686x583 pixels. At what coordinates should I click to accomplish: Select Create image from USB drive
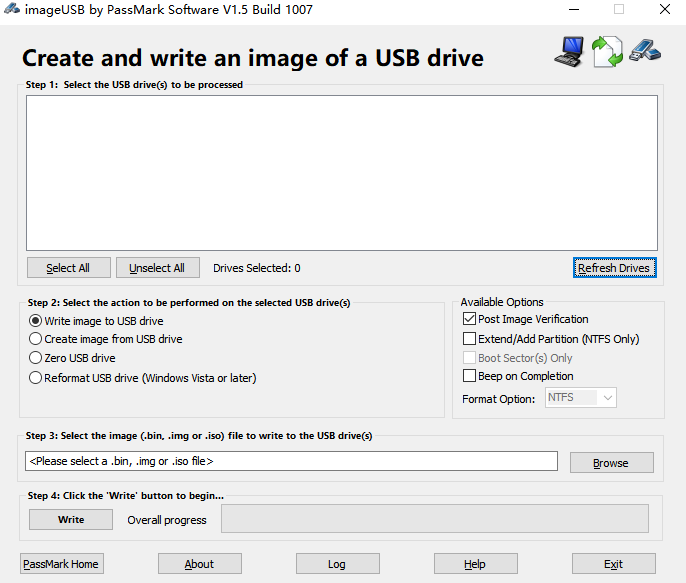tap(36, 339)
